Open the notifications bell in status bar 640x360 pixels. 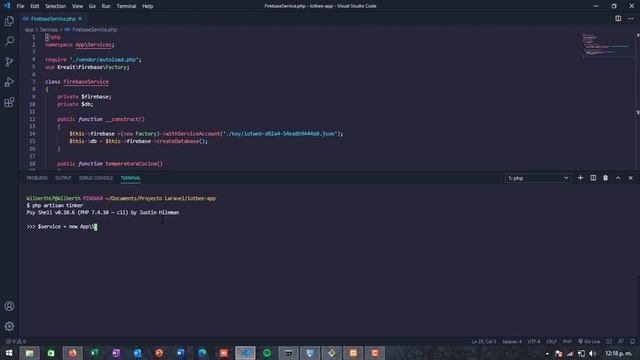coord(632,341)
